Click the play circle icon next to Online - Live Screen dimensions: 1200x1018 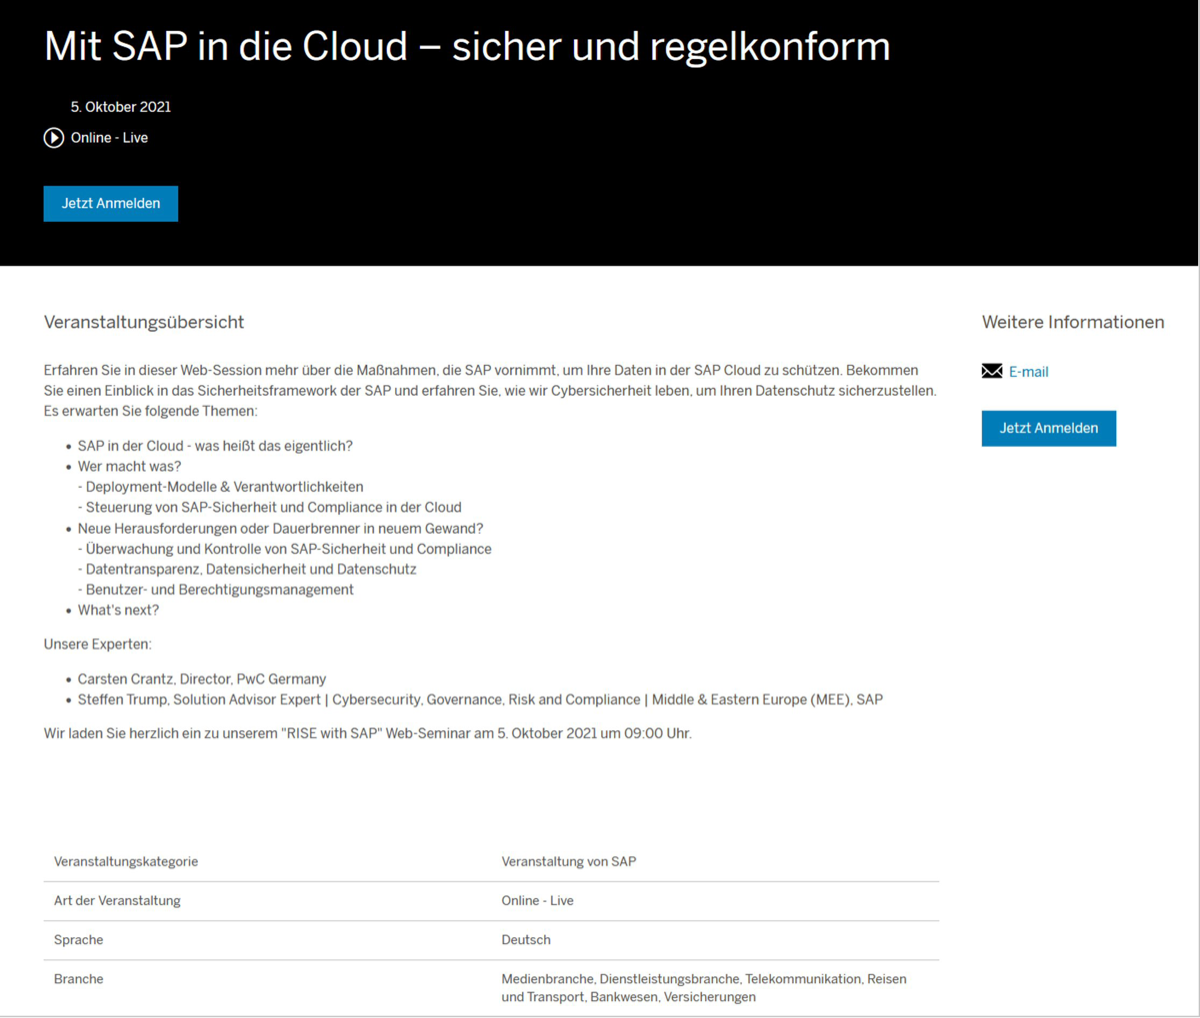(x=54, y=138)
